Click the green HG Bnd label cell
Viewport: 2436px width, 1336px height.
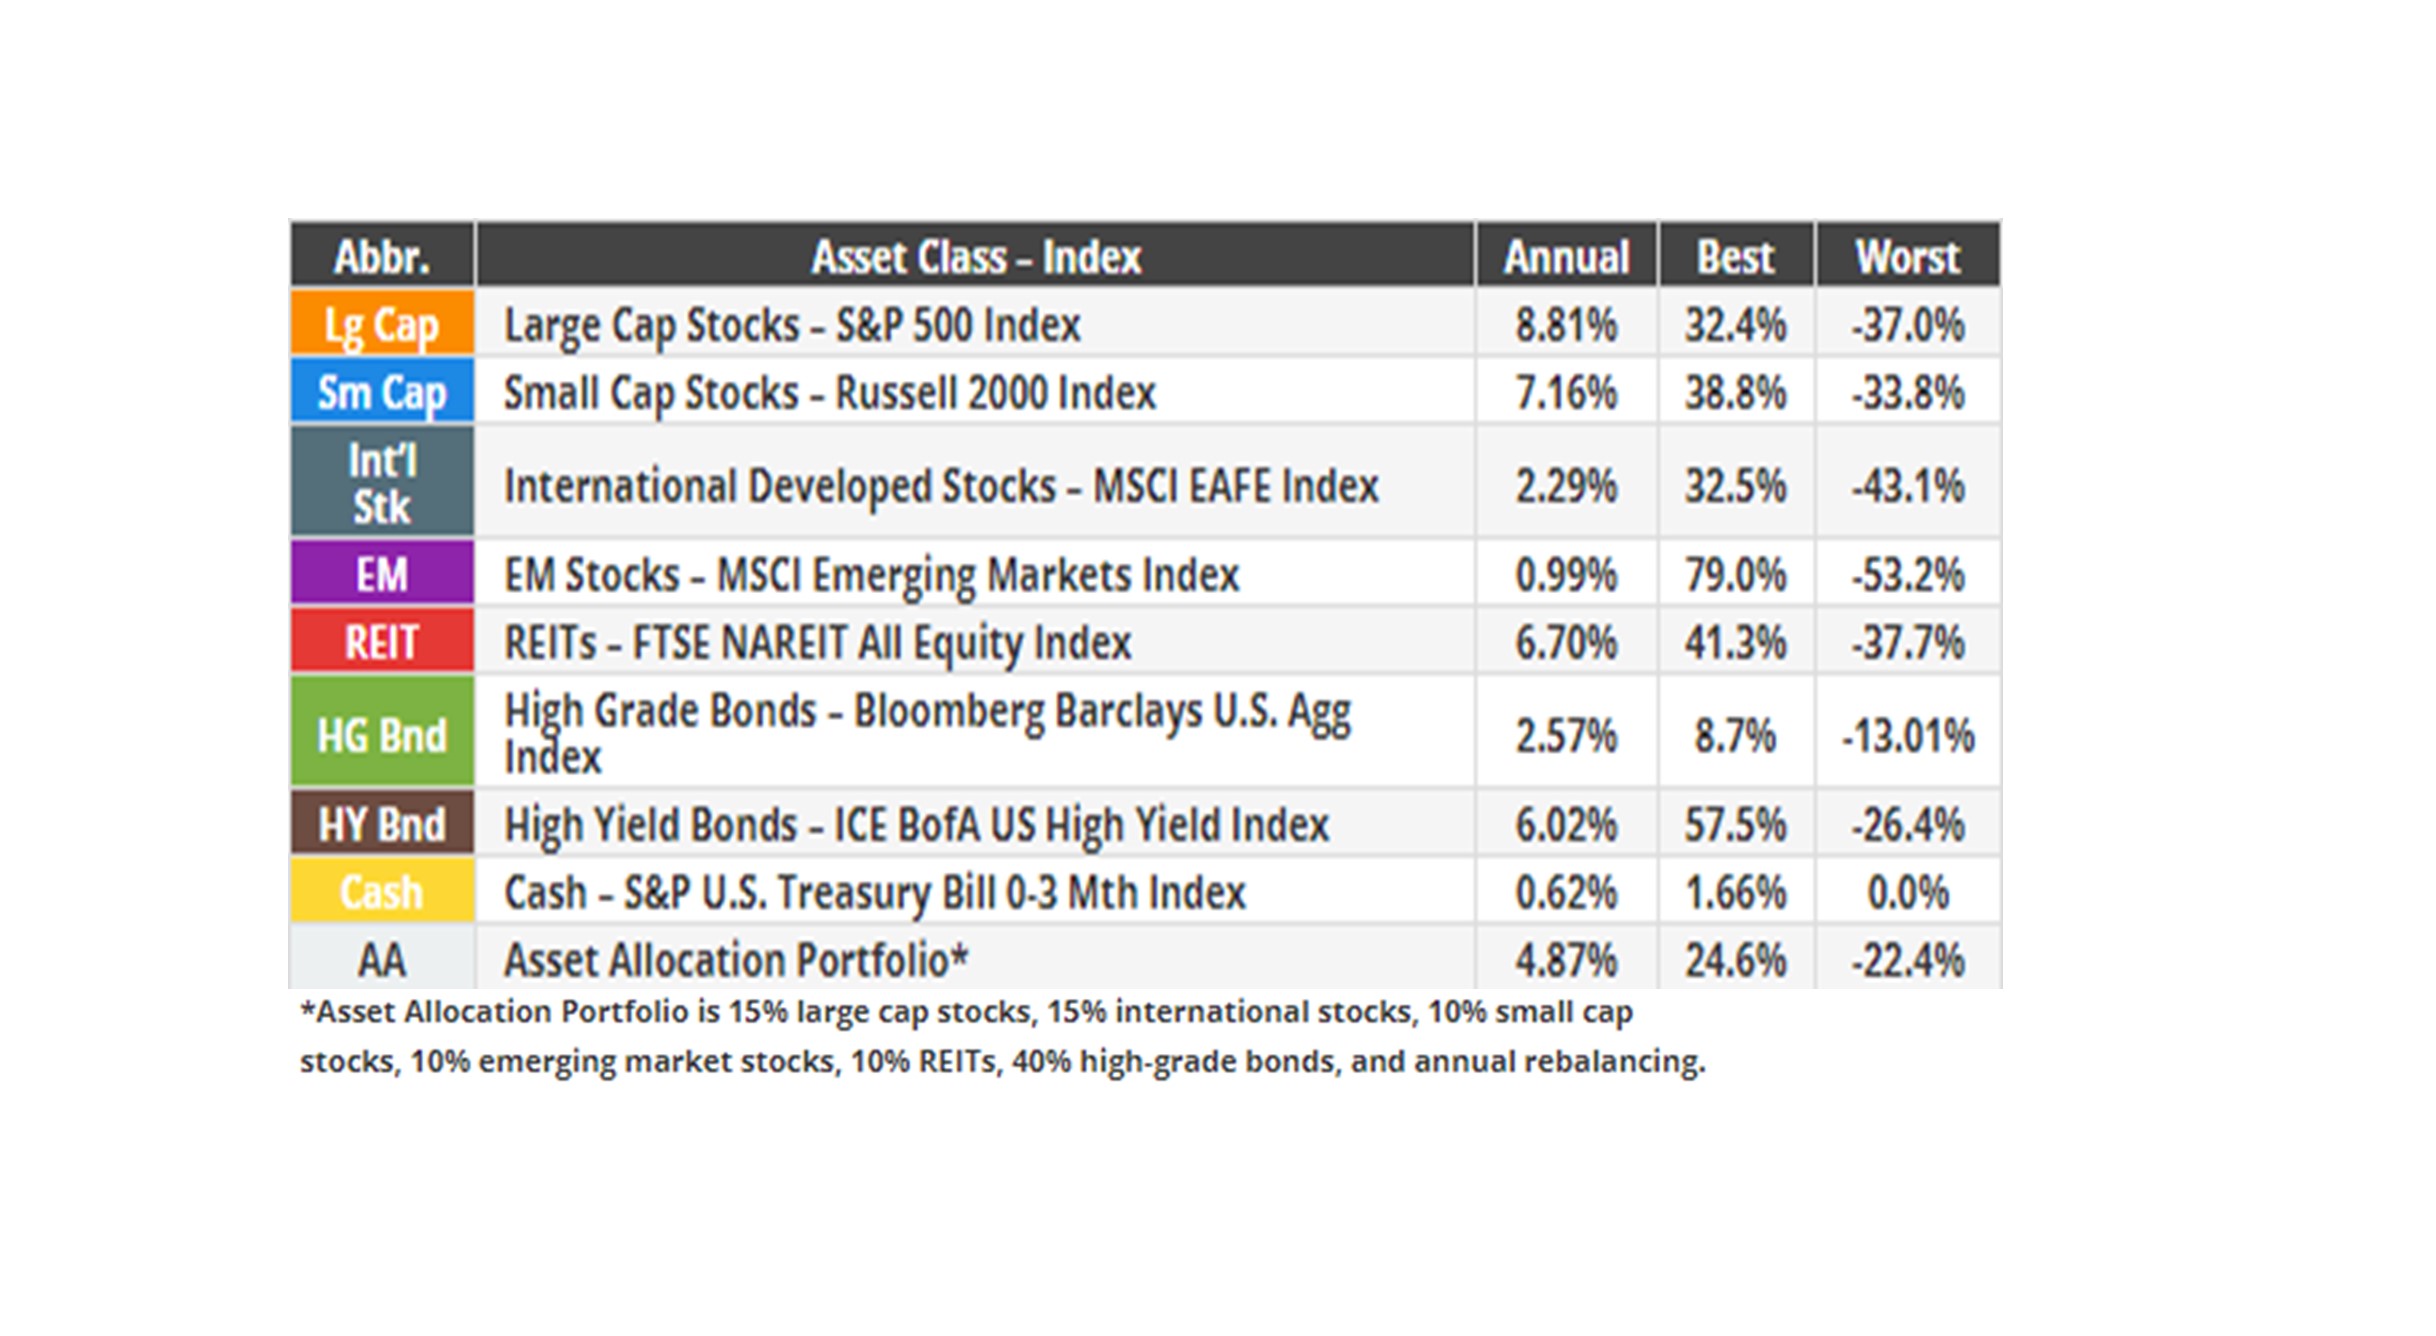(x=382, y=735)
